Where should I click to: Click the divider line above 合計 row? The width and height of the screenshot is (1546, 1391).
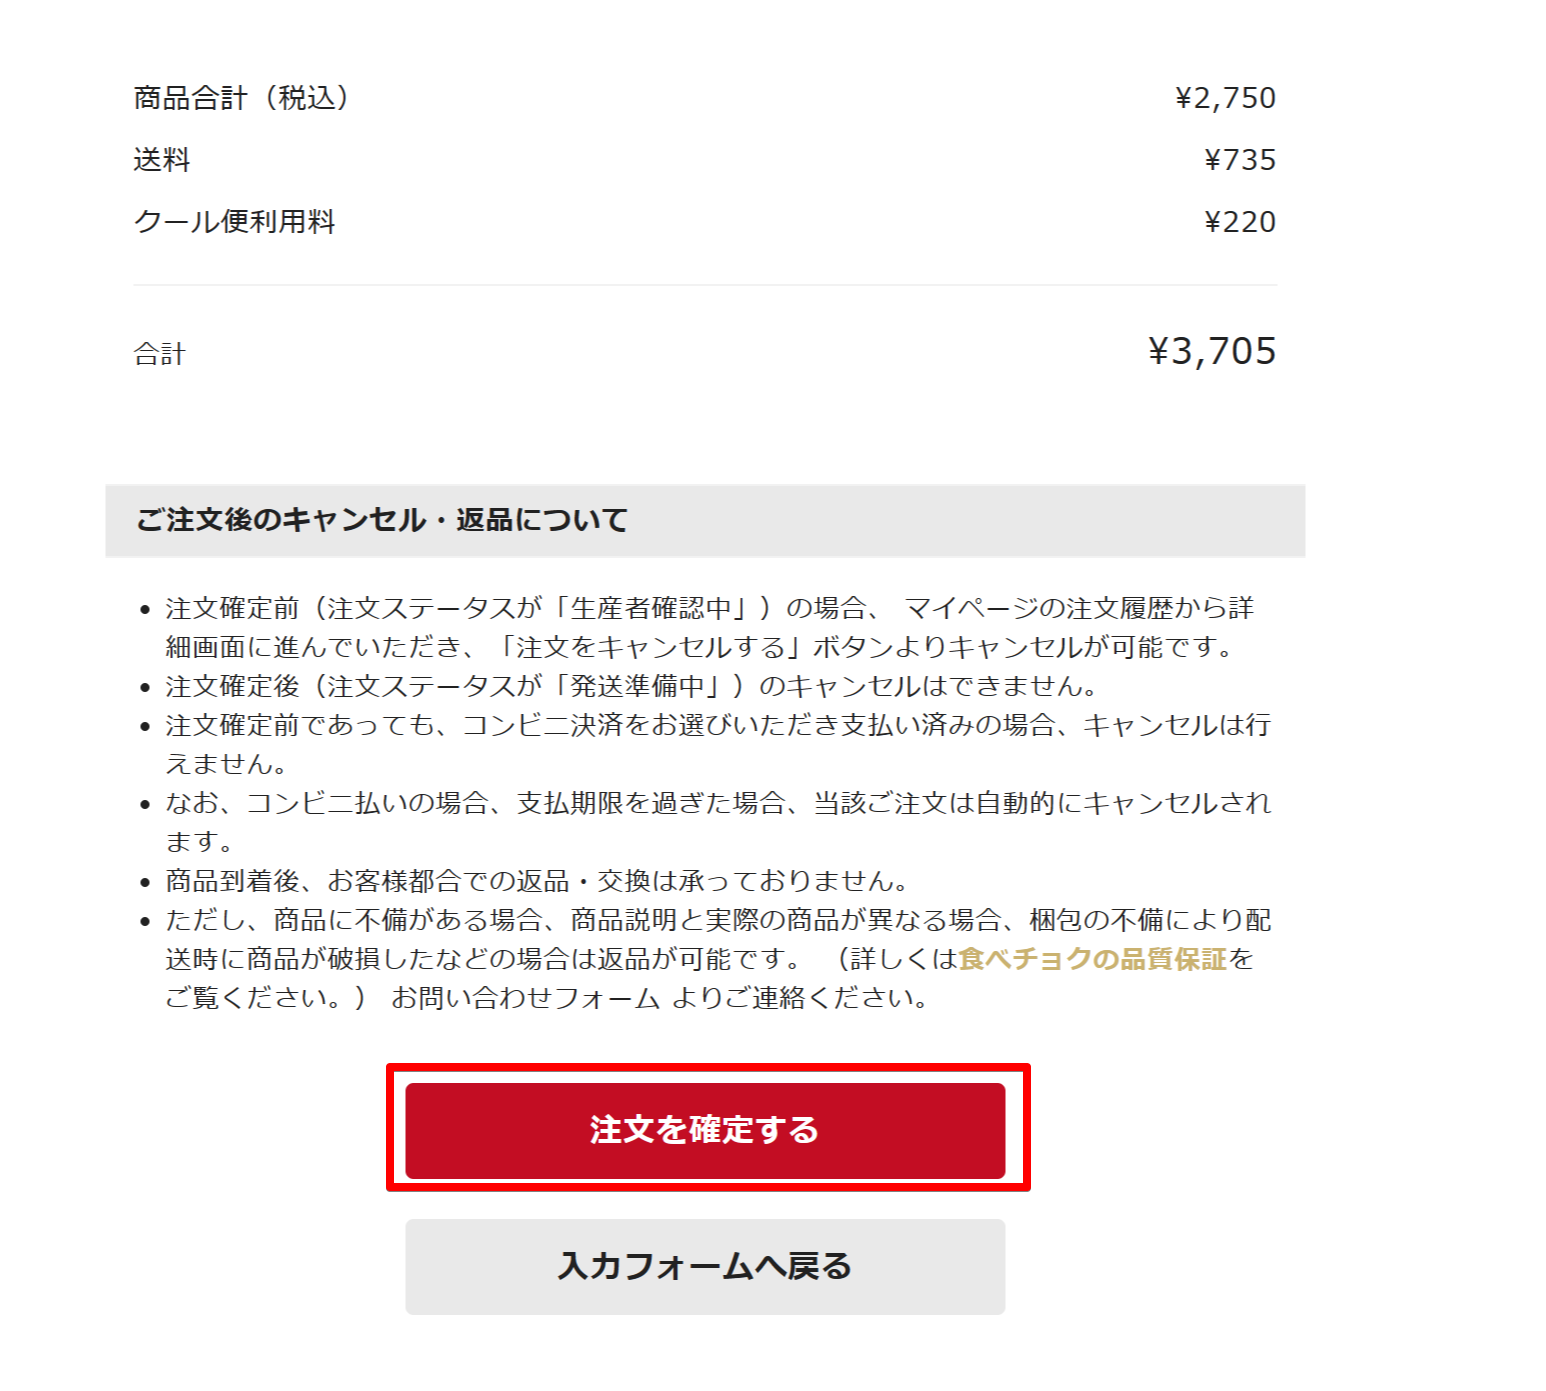(x=705, y=285)
